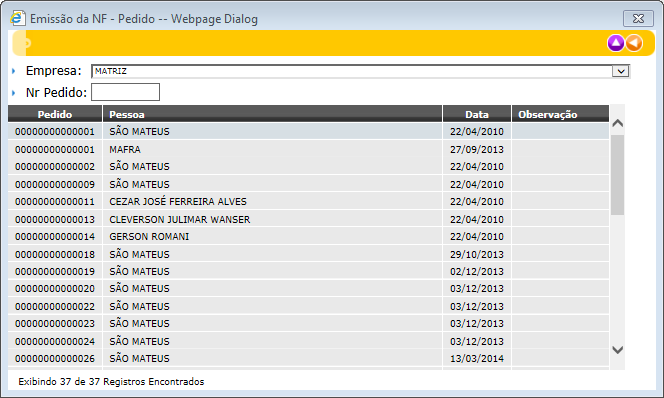This screenshot has height=398, width=664.
Task: Select the GERSON ROMANI row
Action: coord(308,237)
